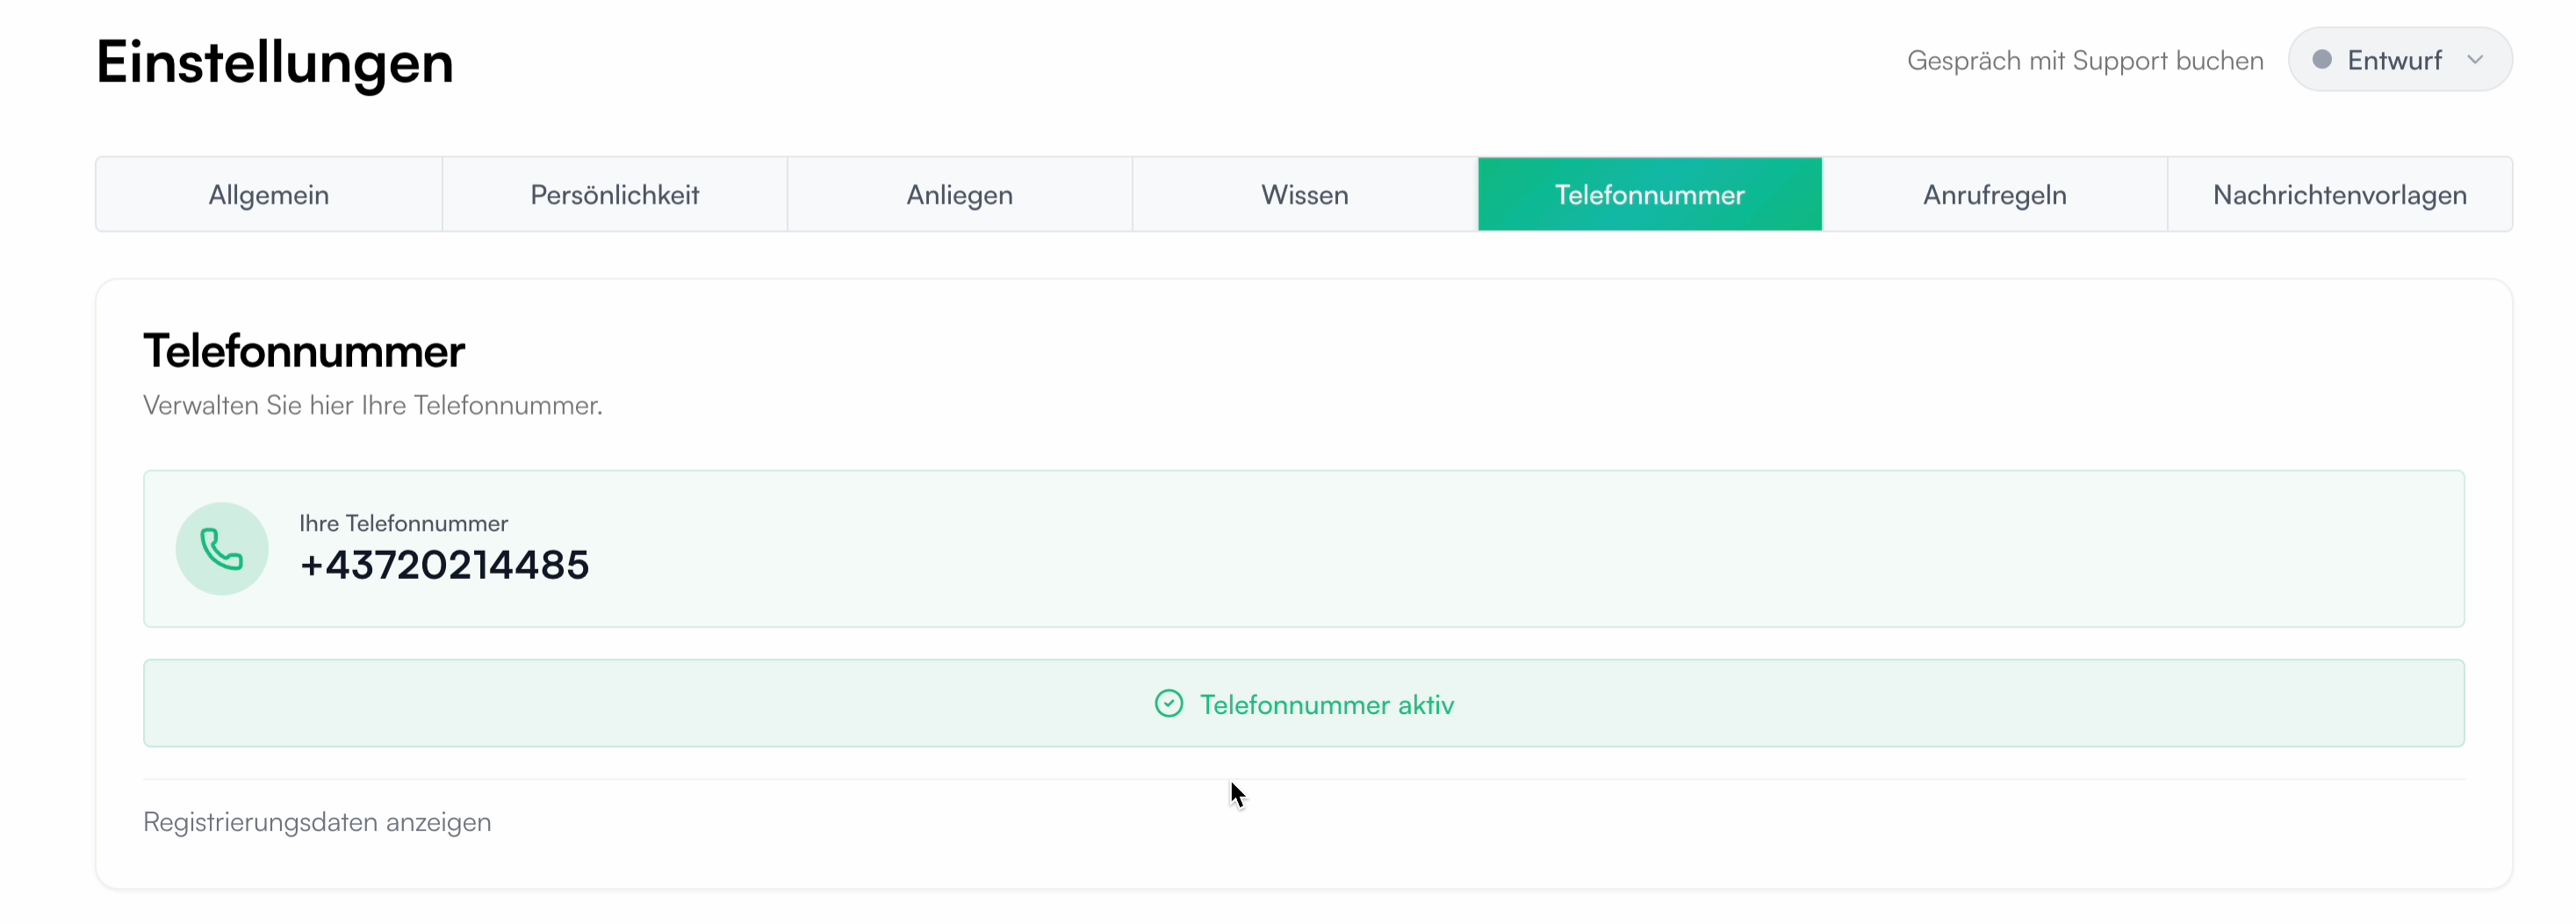Select the phone number +43720214485
Screen dimensions: 2576x924
pyautogui.click(x=445, y=565)
